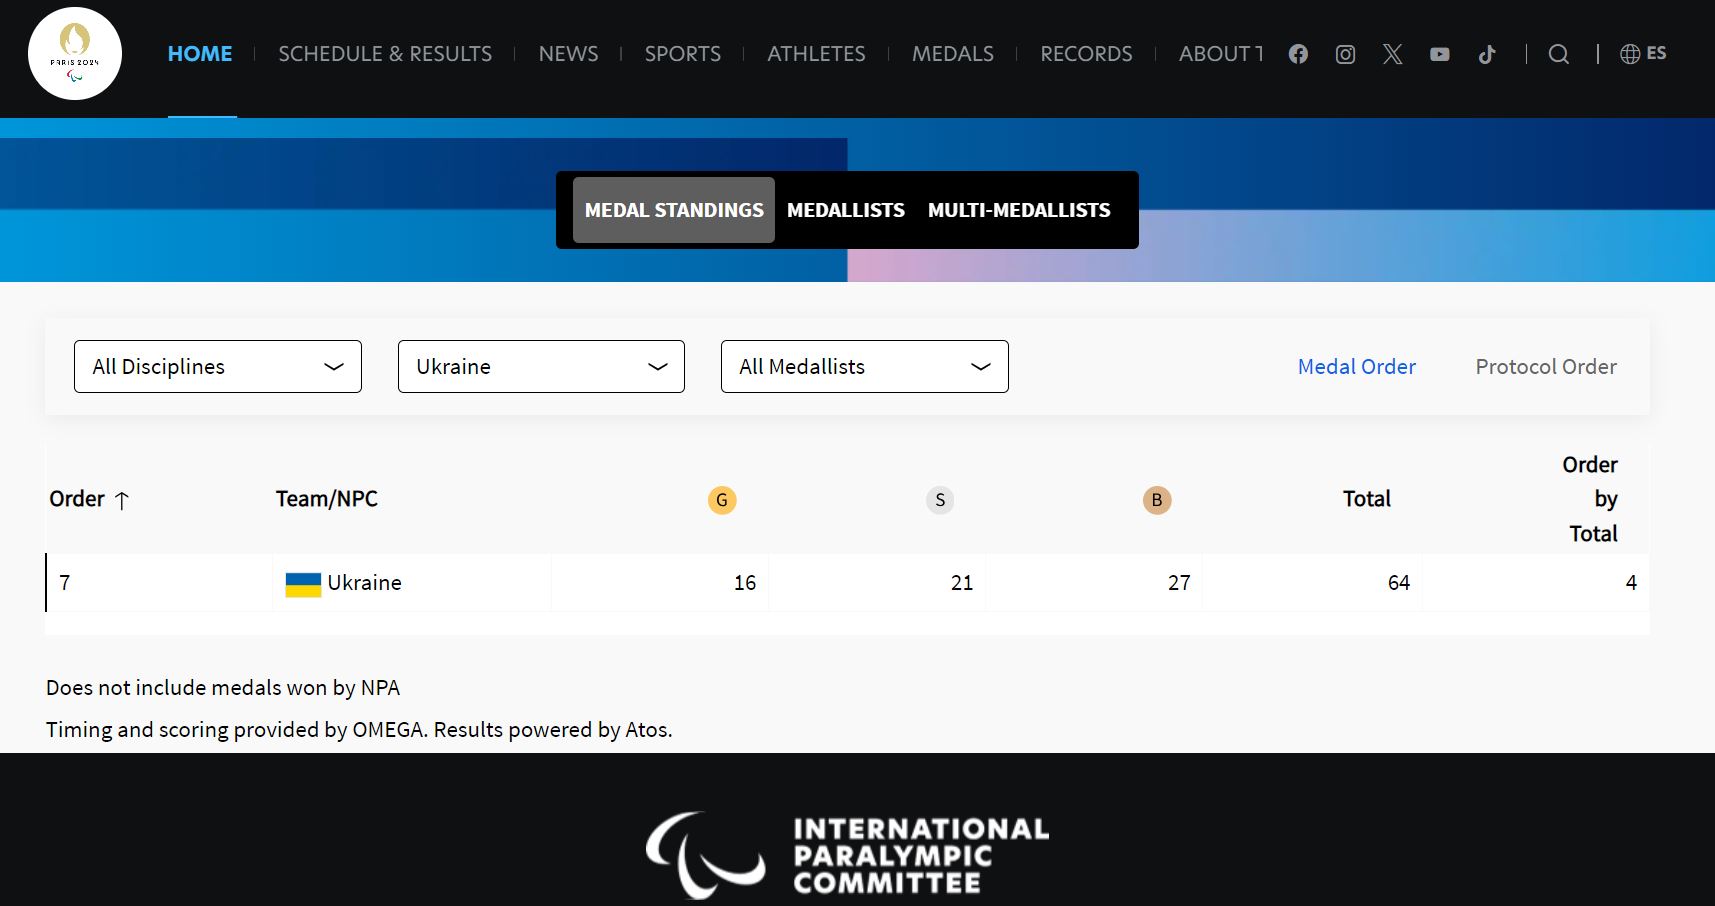Open the SPORTS menu item
The height and width of the screenshot is (906, 1715).
683,54
